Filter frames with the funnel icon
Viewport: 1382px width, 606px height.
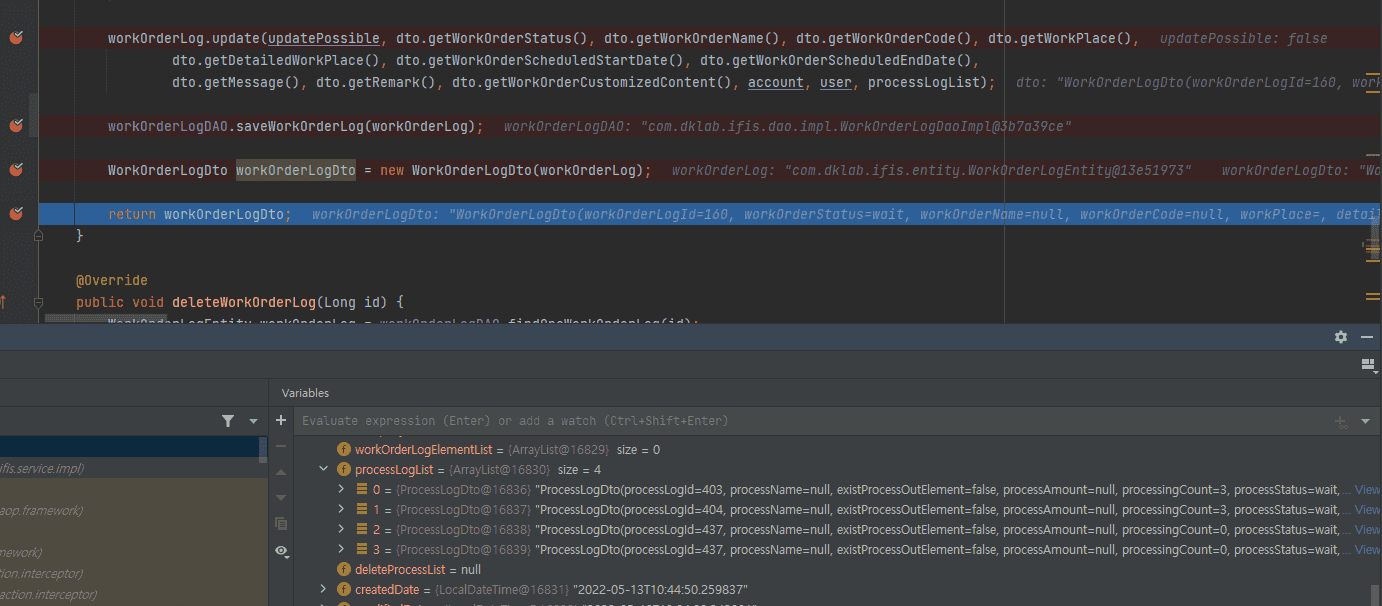click(x=228, y=421)
